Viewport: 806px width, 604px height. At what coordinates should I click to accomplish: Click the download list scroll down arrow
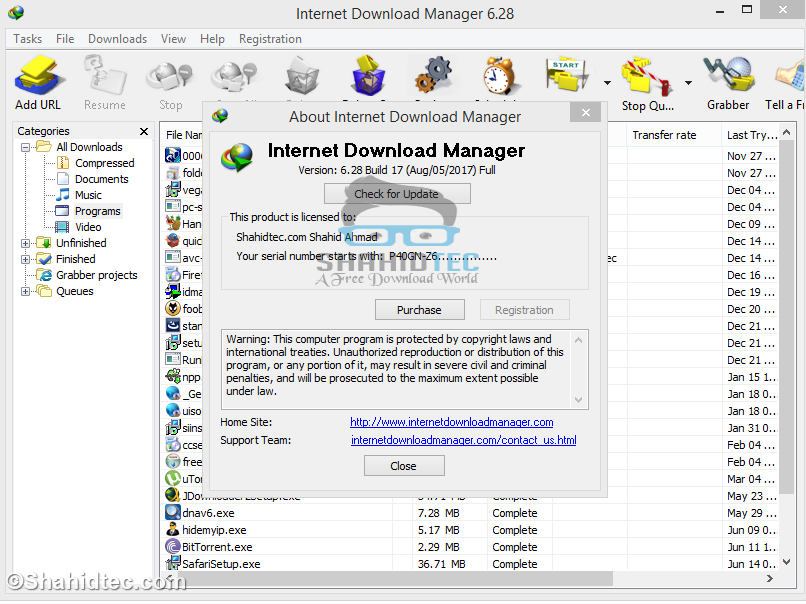(786, 562)
